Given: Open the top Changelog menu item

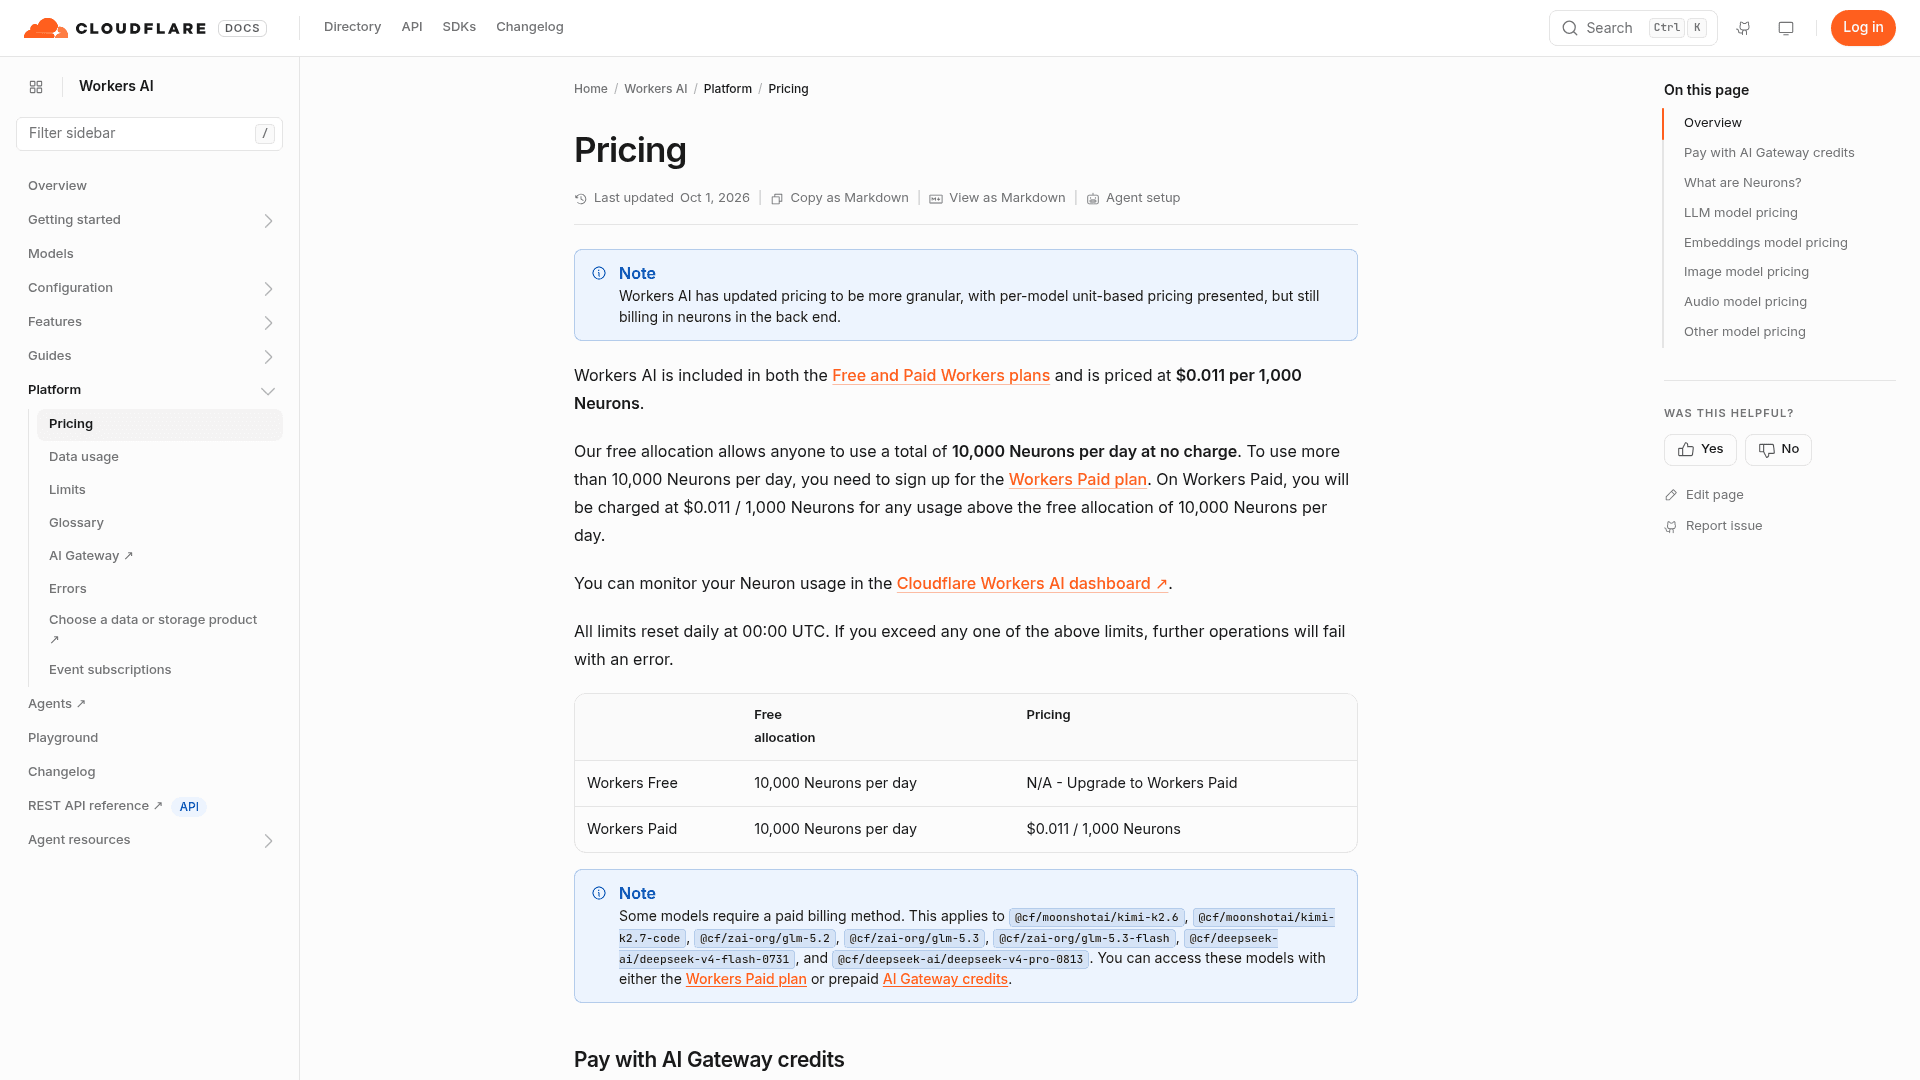Looking at the screenshot, I should [x=530, y=27].
